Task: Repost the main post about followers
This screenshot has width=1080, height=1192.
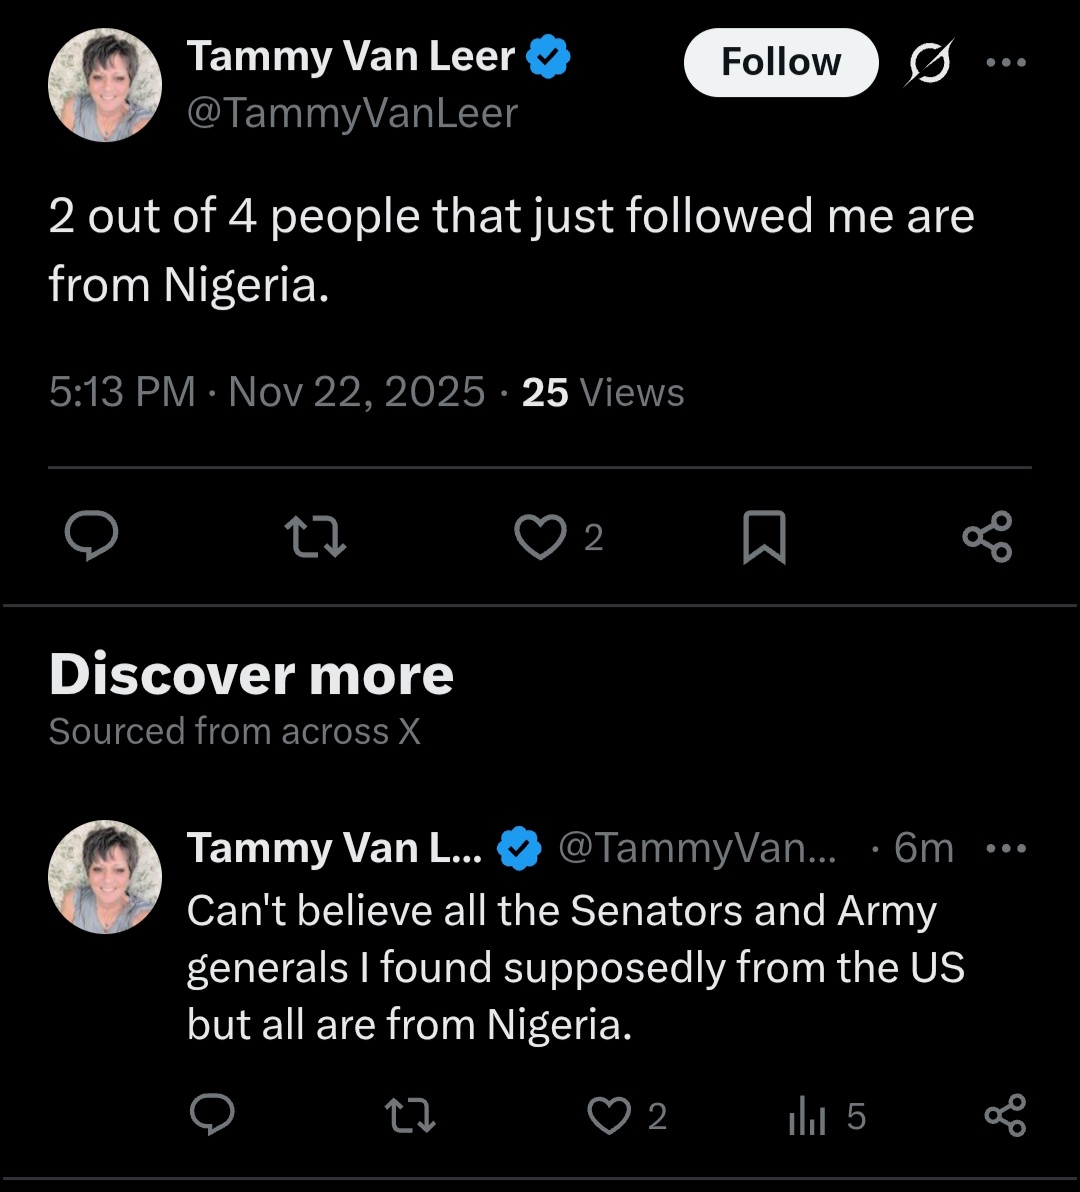Action: point(316,537)
